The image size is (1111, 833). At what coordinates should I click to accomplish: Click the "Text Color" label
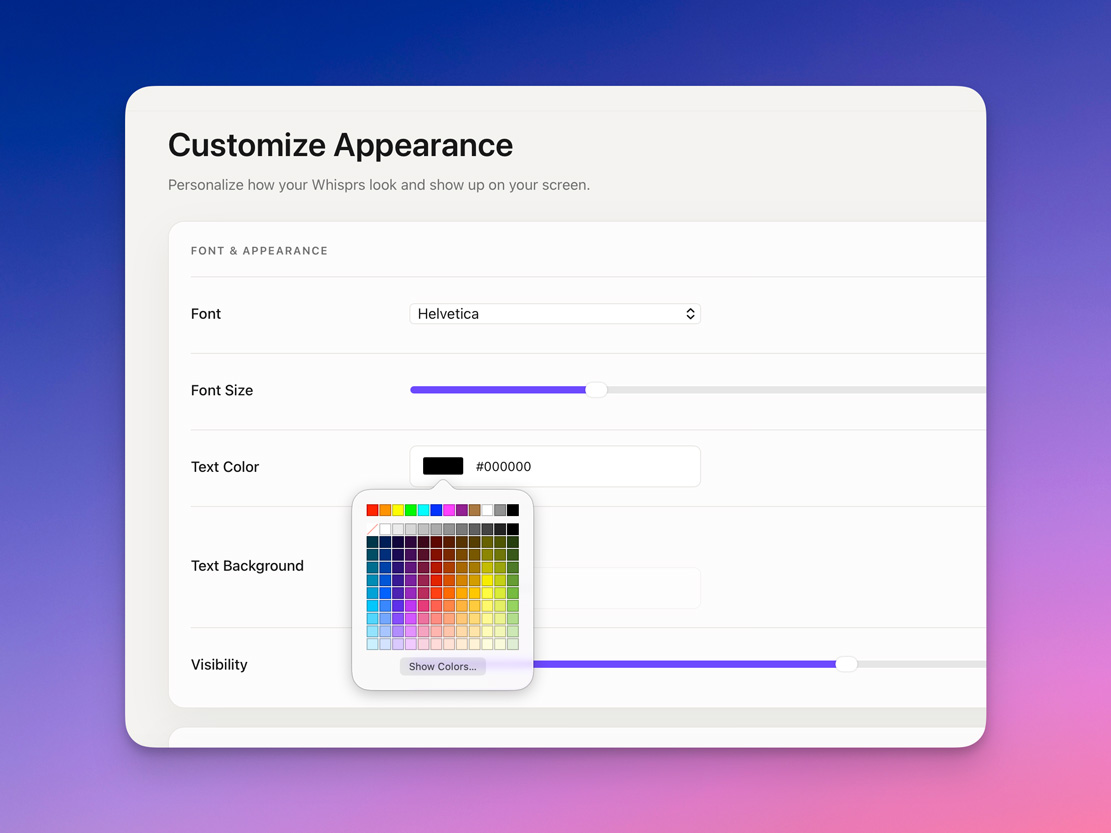[x=225, y=467]
